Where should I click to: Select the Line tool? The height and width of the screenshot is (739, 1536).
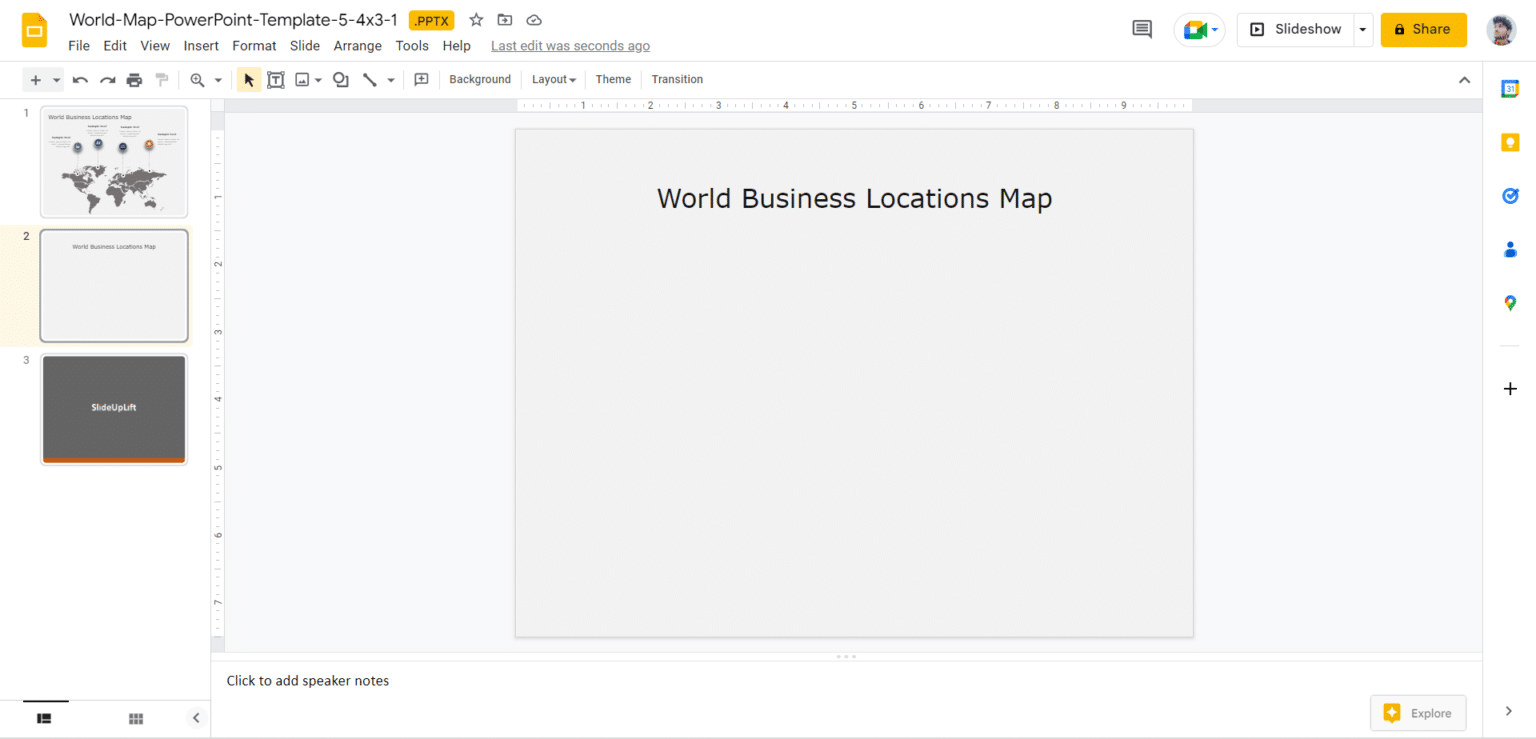click(369, 79)
